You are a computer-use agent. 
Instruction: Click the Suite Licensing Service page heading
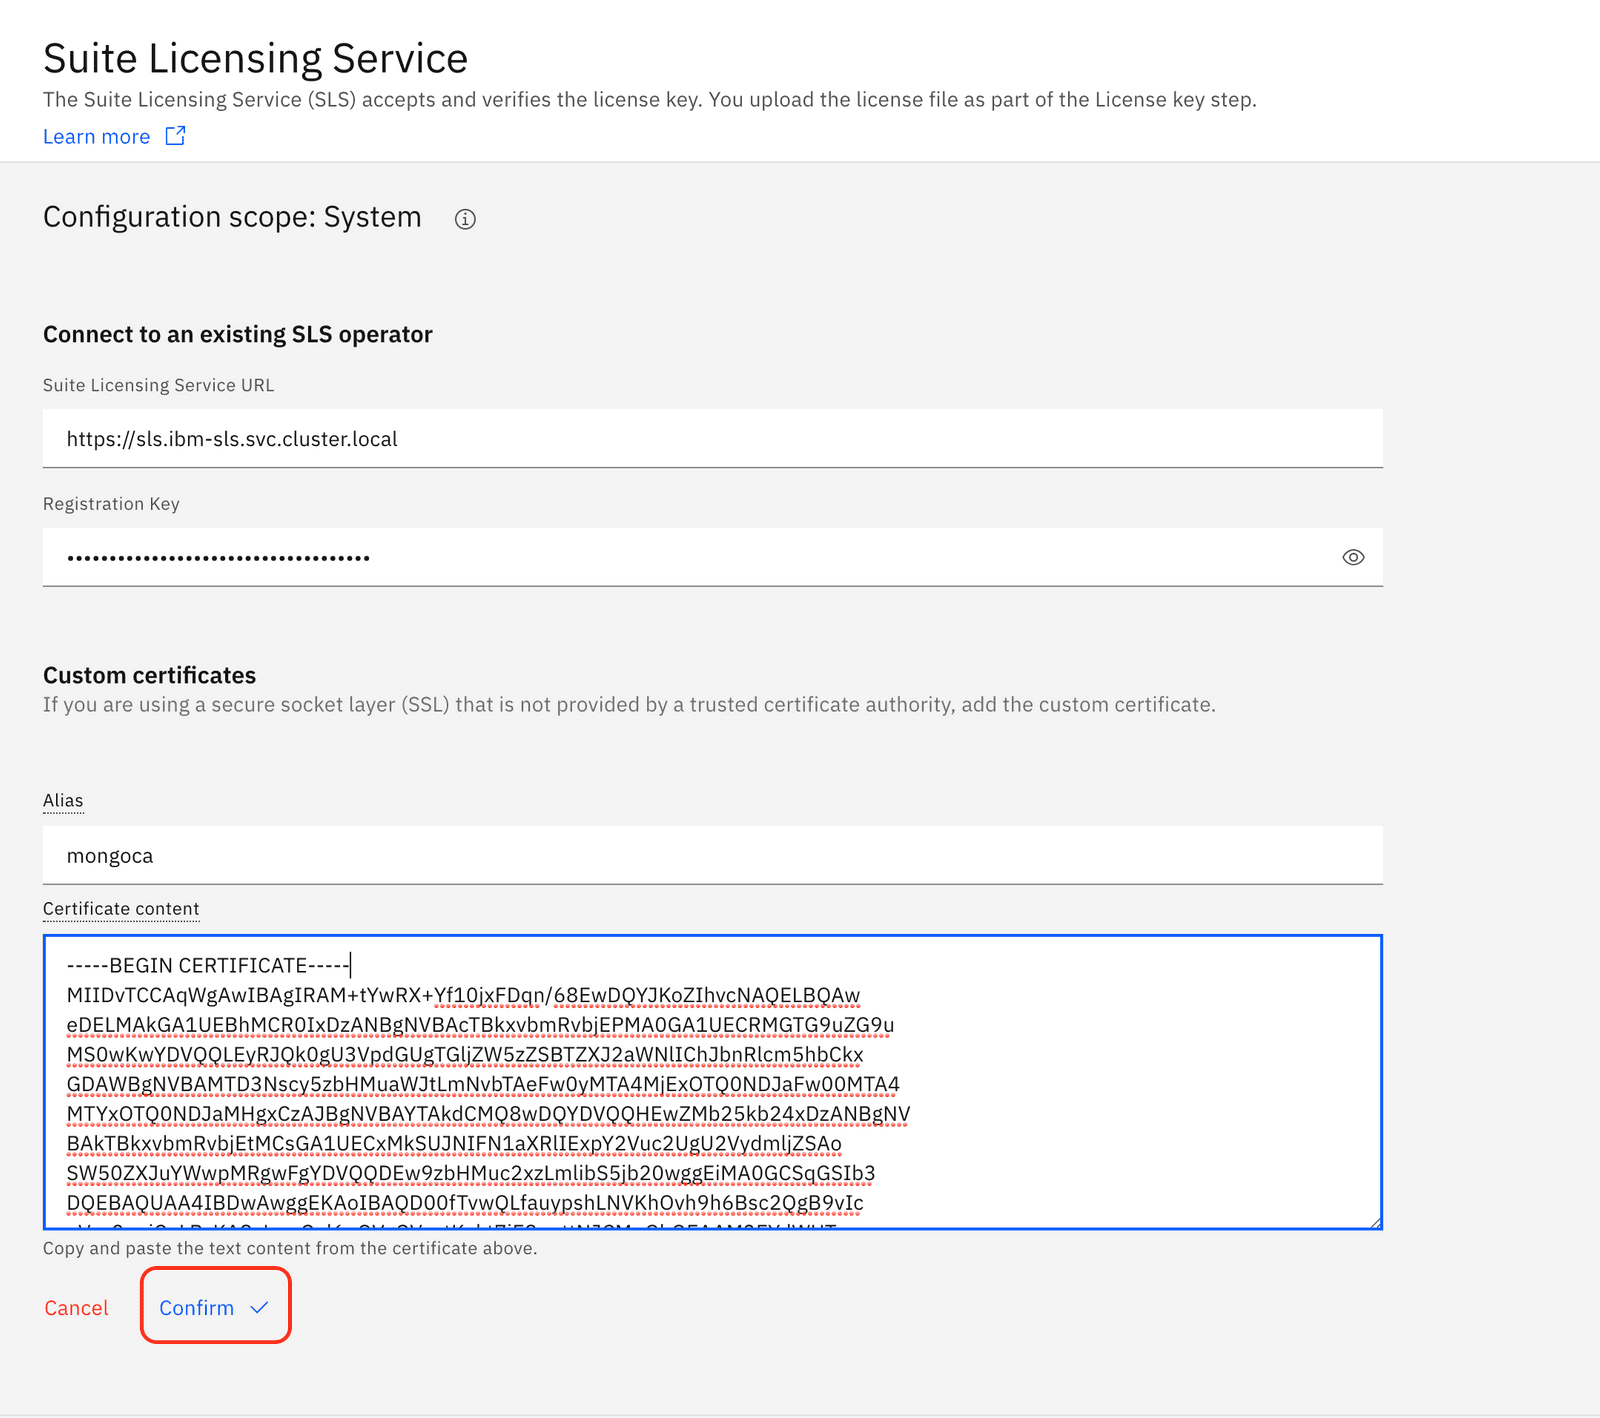[254, 58]
